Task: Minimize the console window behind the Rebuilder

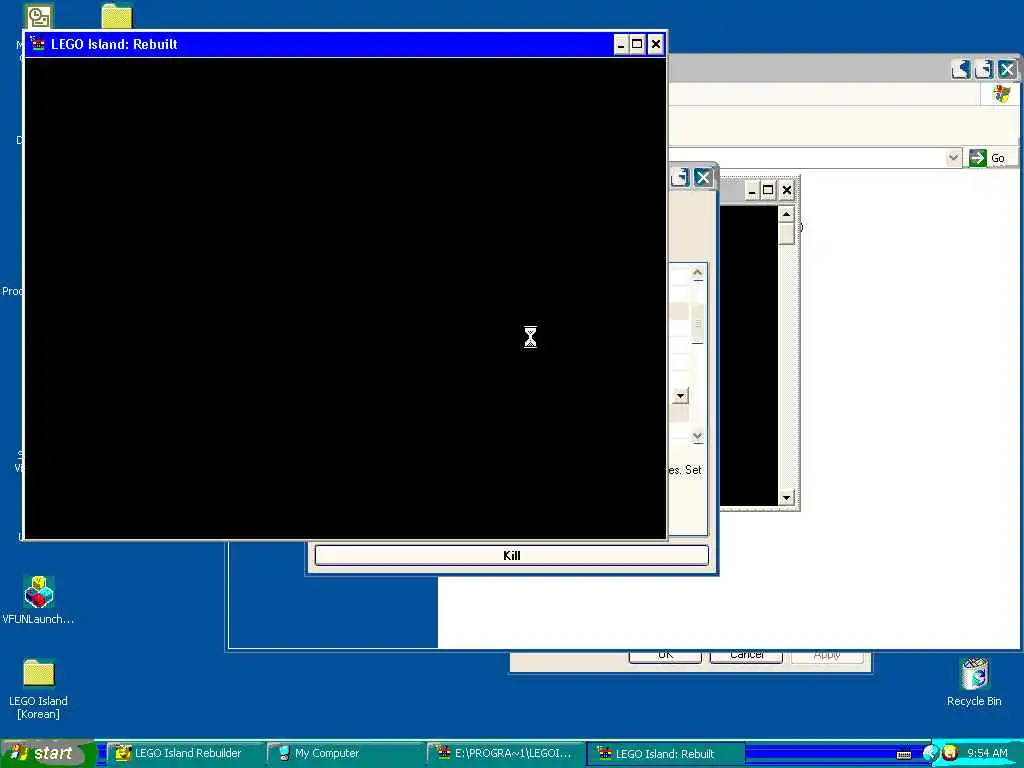Action: coord(752,191)
